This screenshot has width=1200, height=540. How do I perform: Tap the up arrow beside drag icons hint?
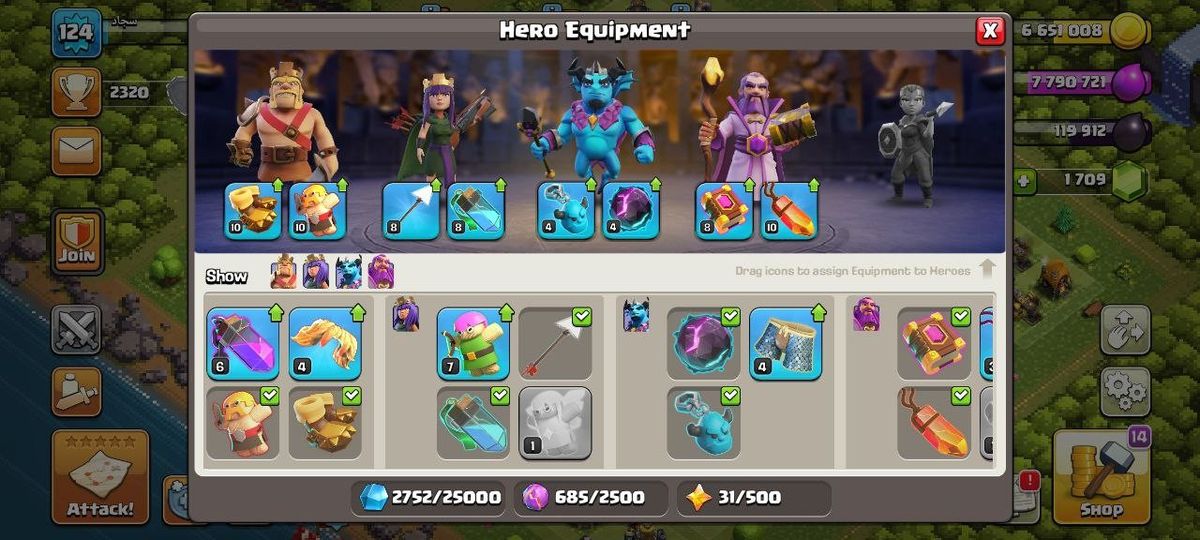point(987,268)
